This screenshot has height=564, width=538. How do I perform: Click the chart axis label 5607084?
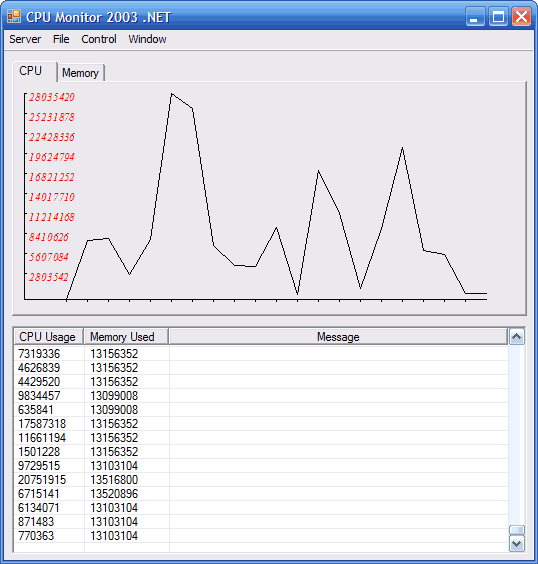(49, 257)
